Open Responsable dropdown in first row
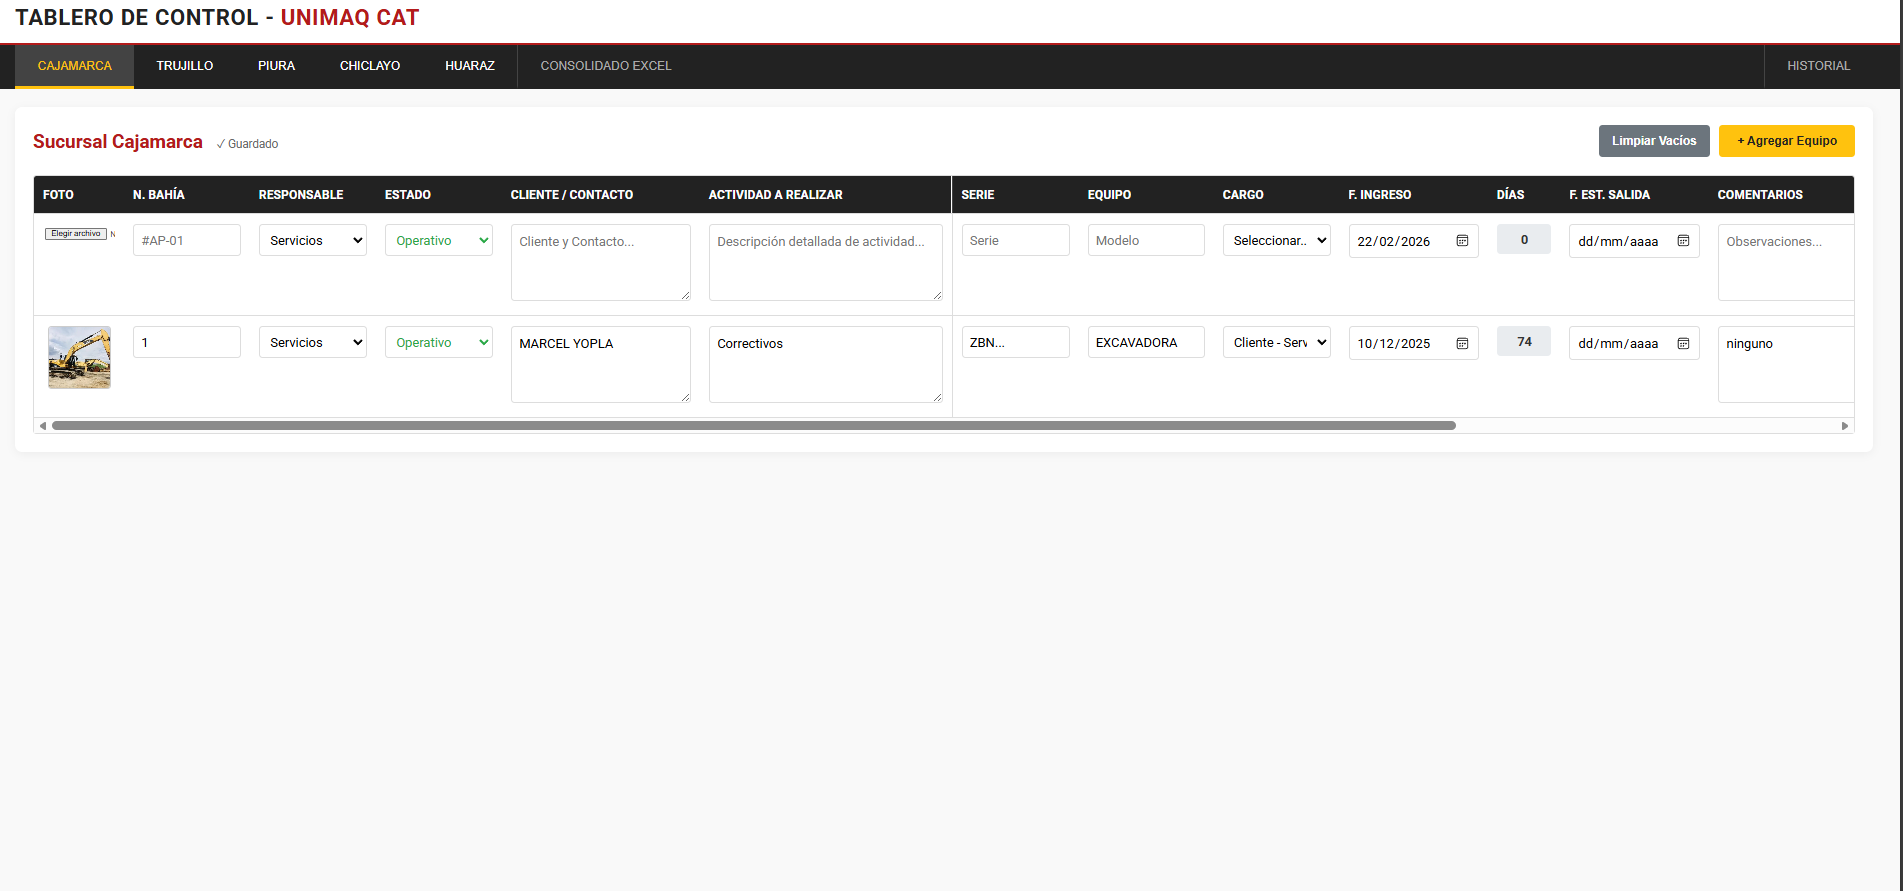 (x=313, y=240)
